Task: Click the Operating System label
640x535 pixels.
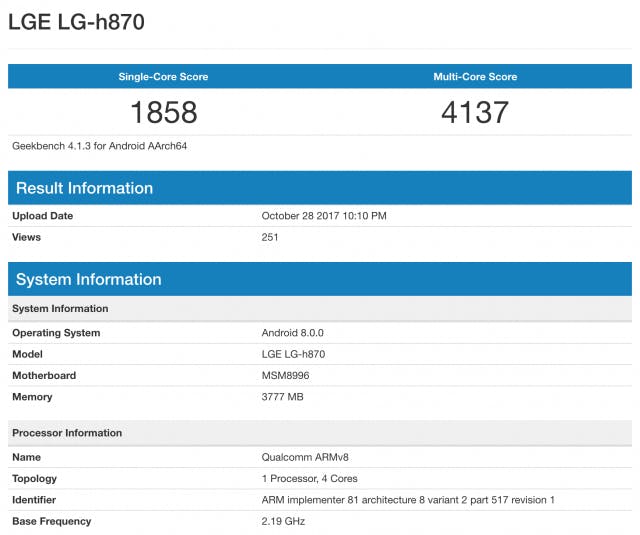Action: pyautogui.click(x=56, y=333)
